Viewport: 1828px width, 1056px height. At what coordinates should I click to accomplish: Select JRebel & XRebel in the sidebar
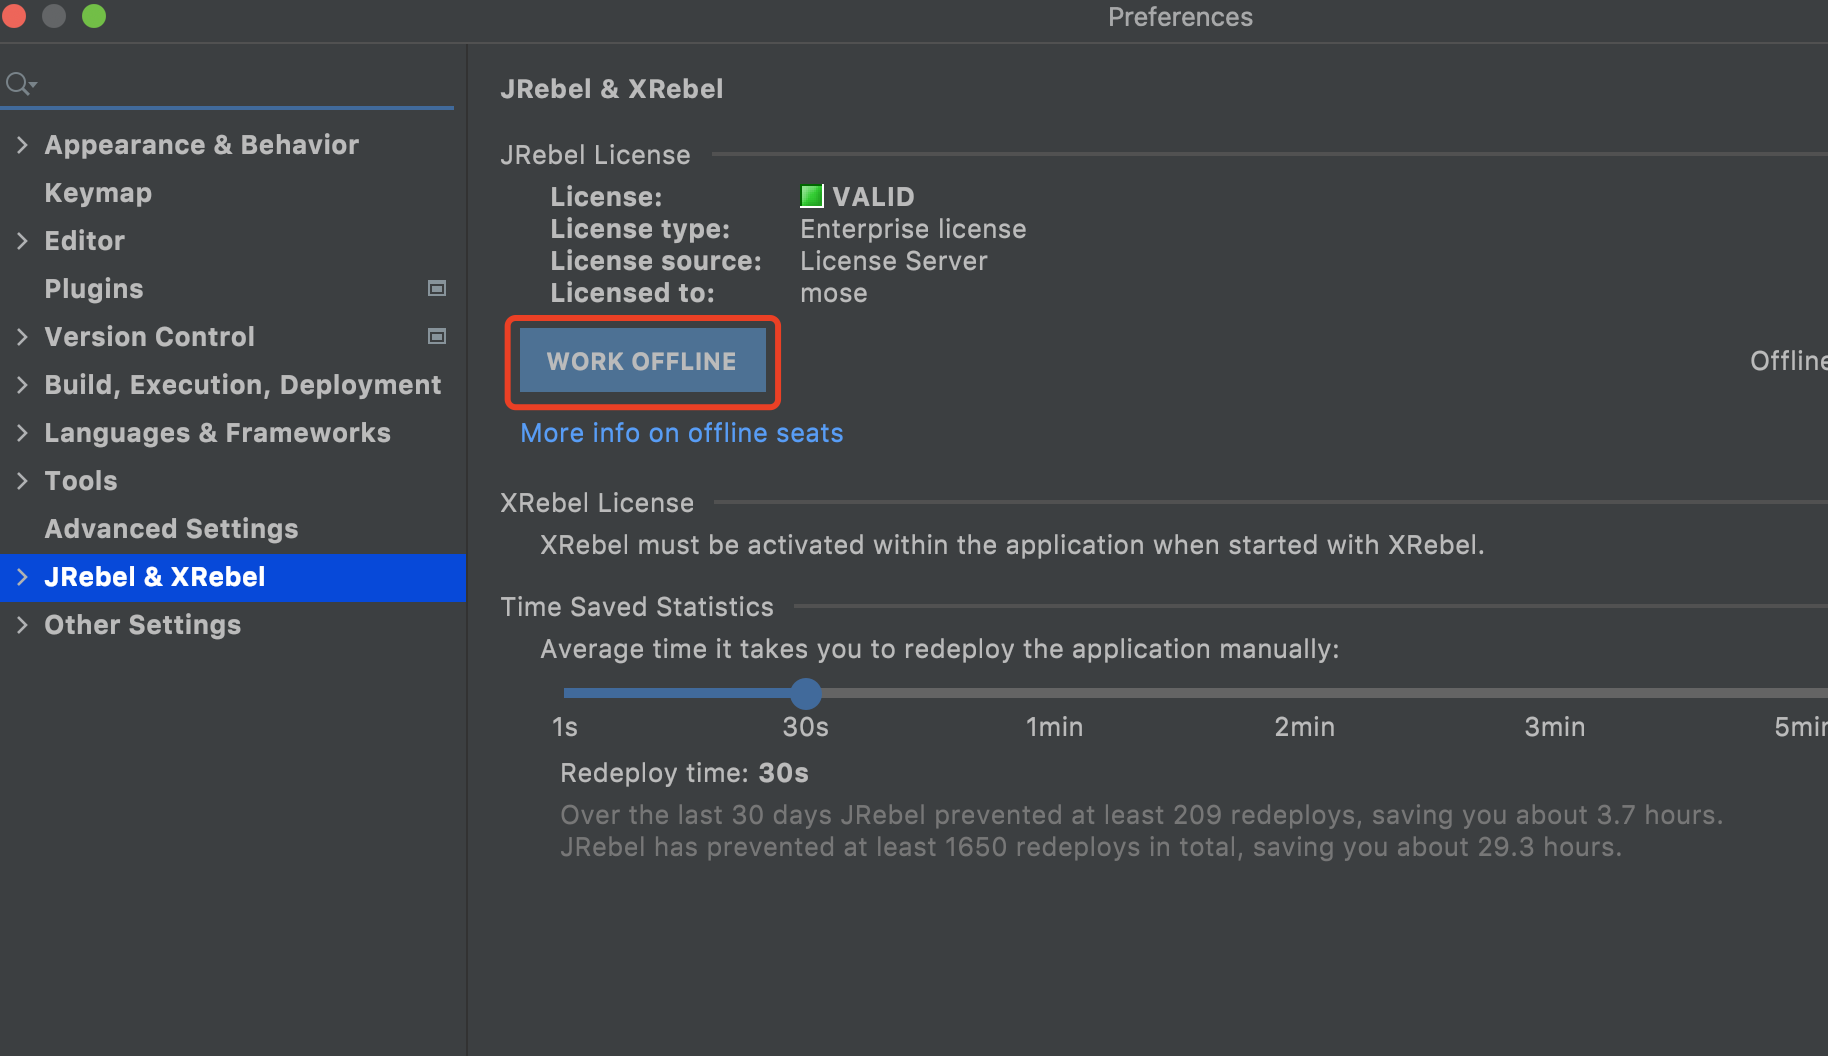click(x=155, y=577)
